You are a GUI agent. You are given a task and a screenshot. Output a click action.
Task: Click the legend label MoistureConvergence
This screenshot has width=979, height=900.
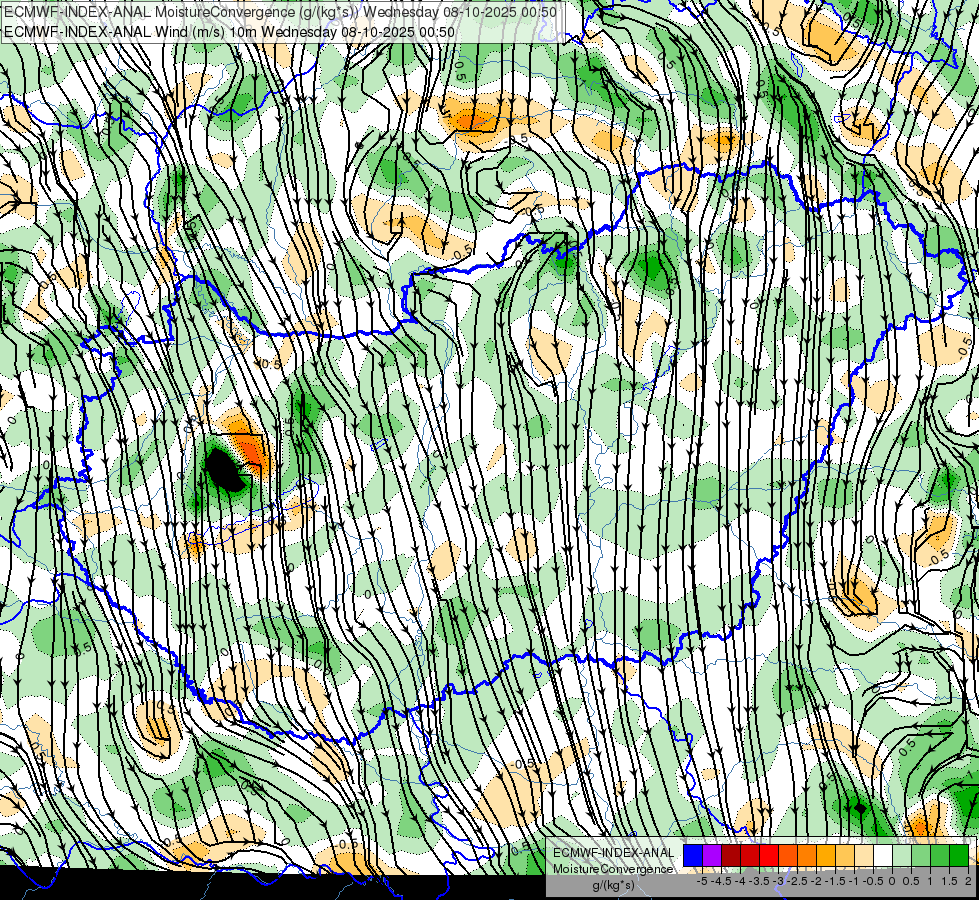[x=613, y=869]
